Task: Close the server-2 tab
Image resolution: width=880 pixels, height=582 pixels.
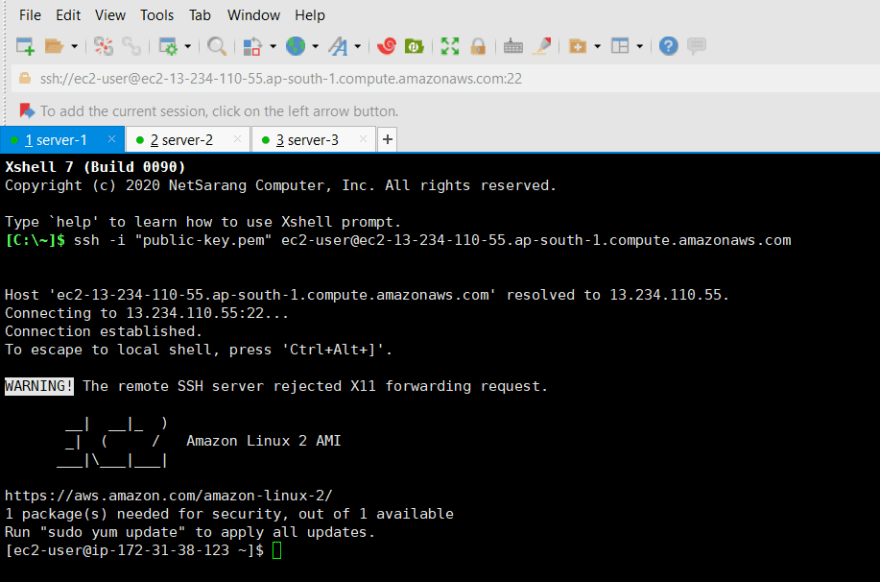Action: point(237,139)
